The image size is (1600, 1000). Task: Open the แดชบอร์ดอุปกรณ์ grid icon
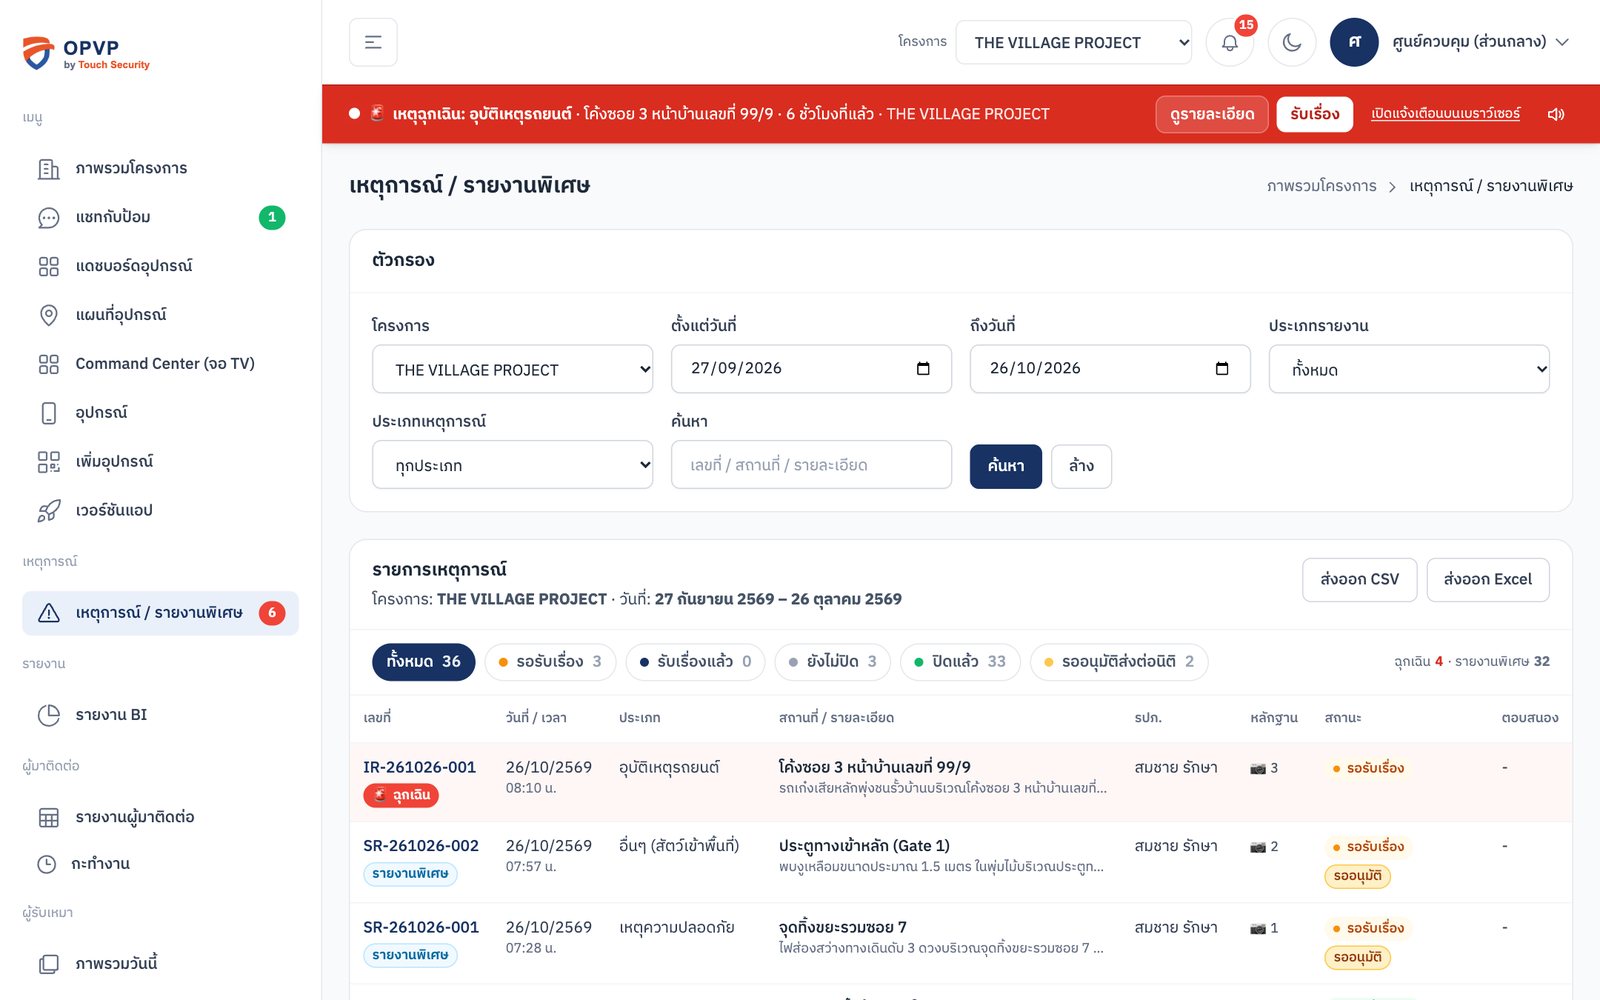48,266
